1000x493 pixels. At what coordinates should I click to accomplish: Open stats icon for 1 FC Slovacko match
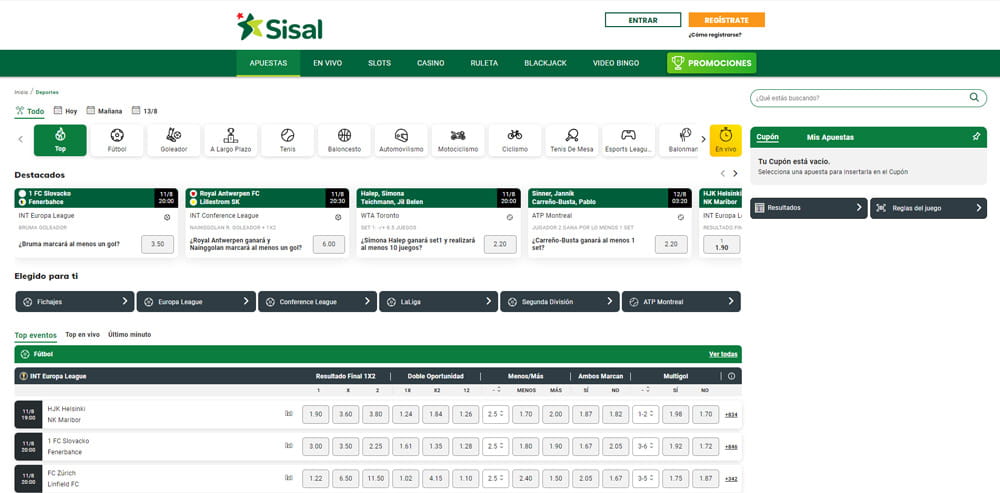[289, 445]
